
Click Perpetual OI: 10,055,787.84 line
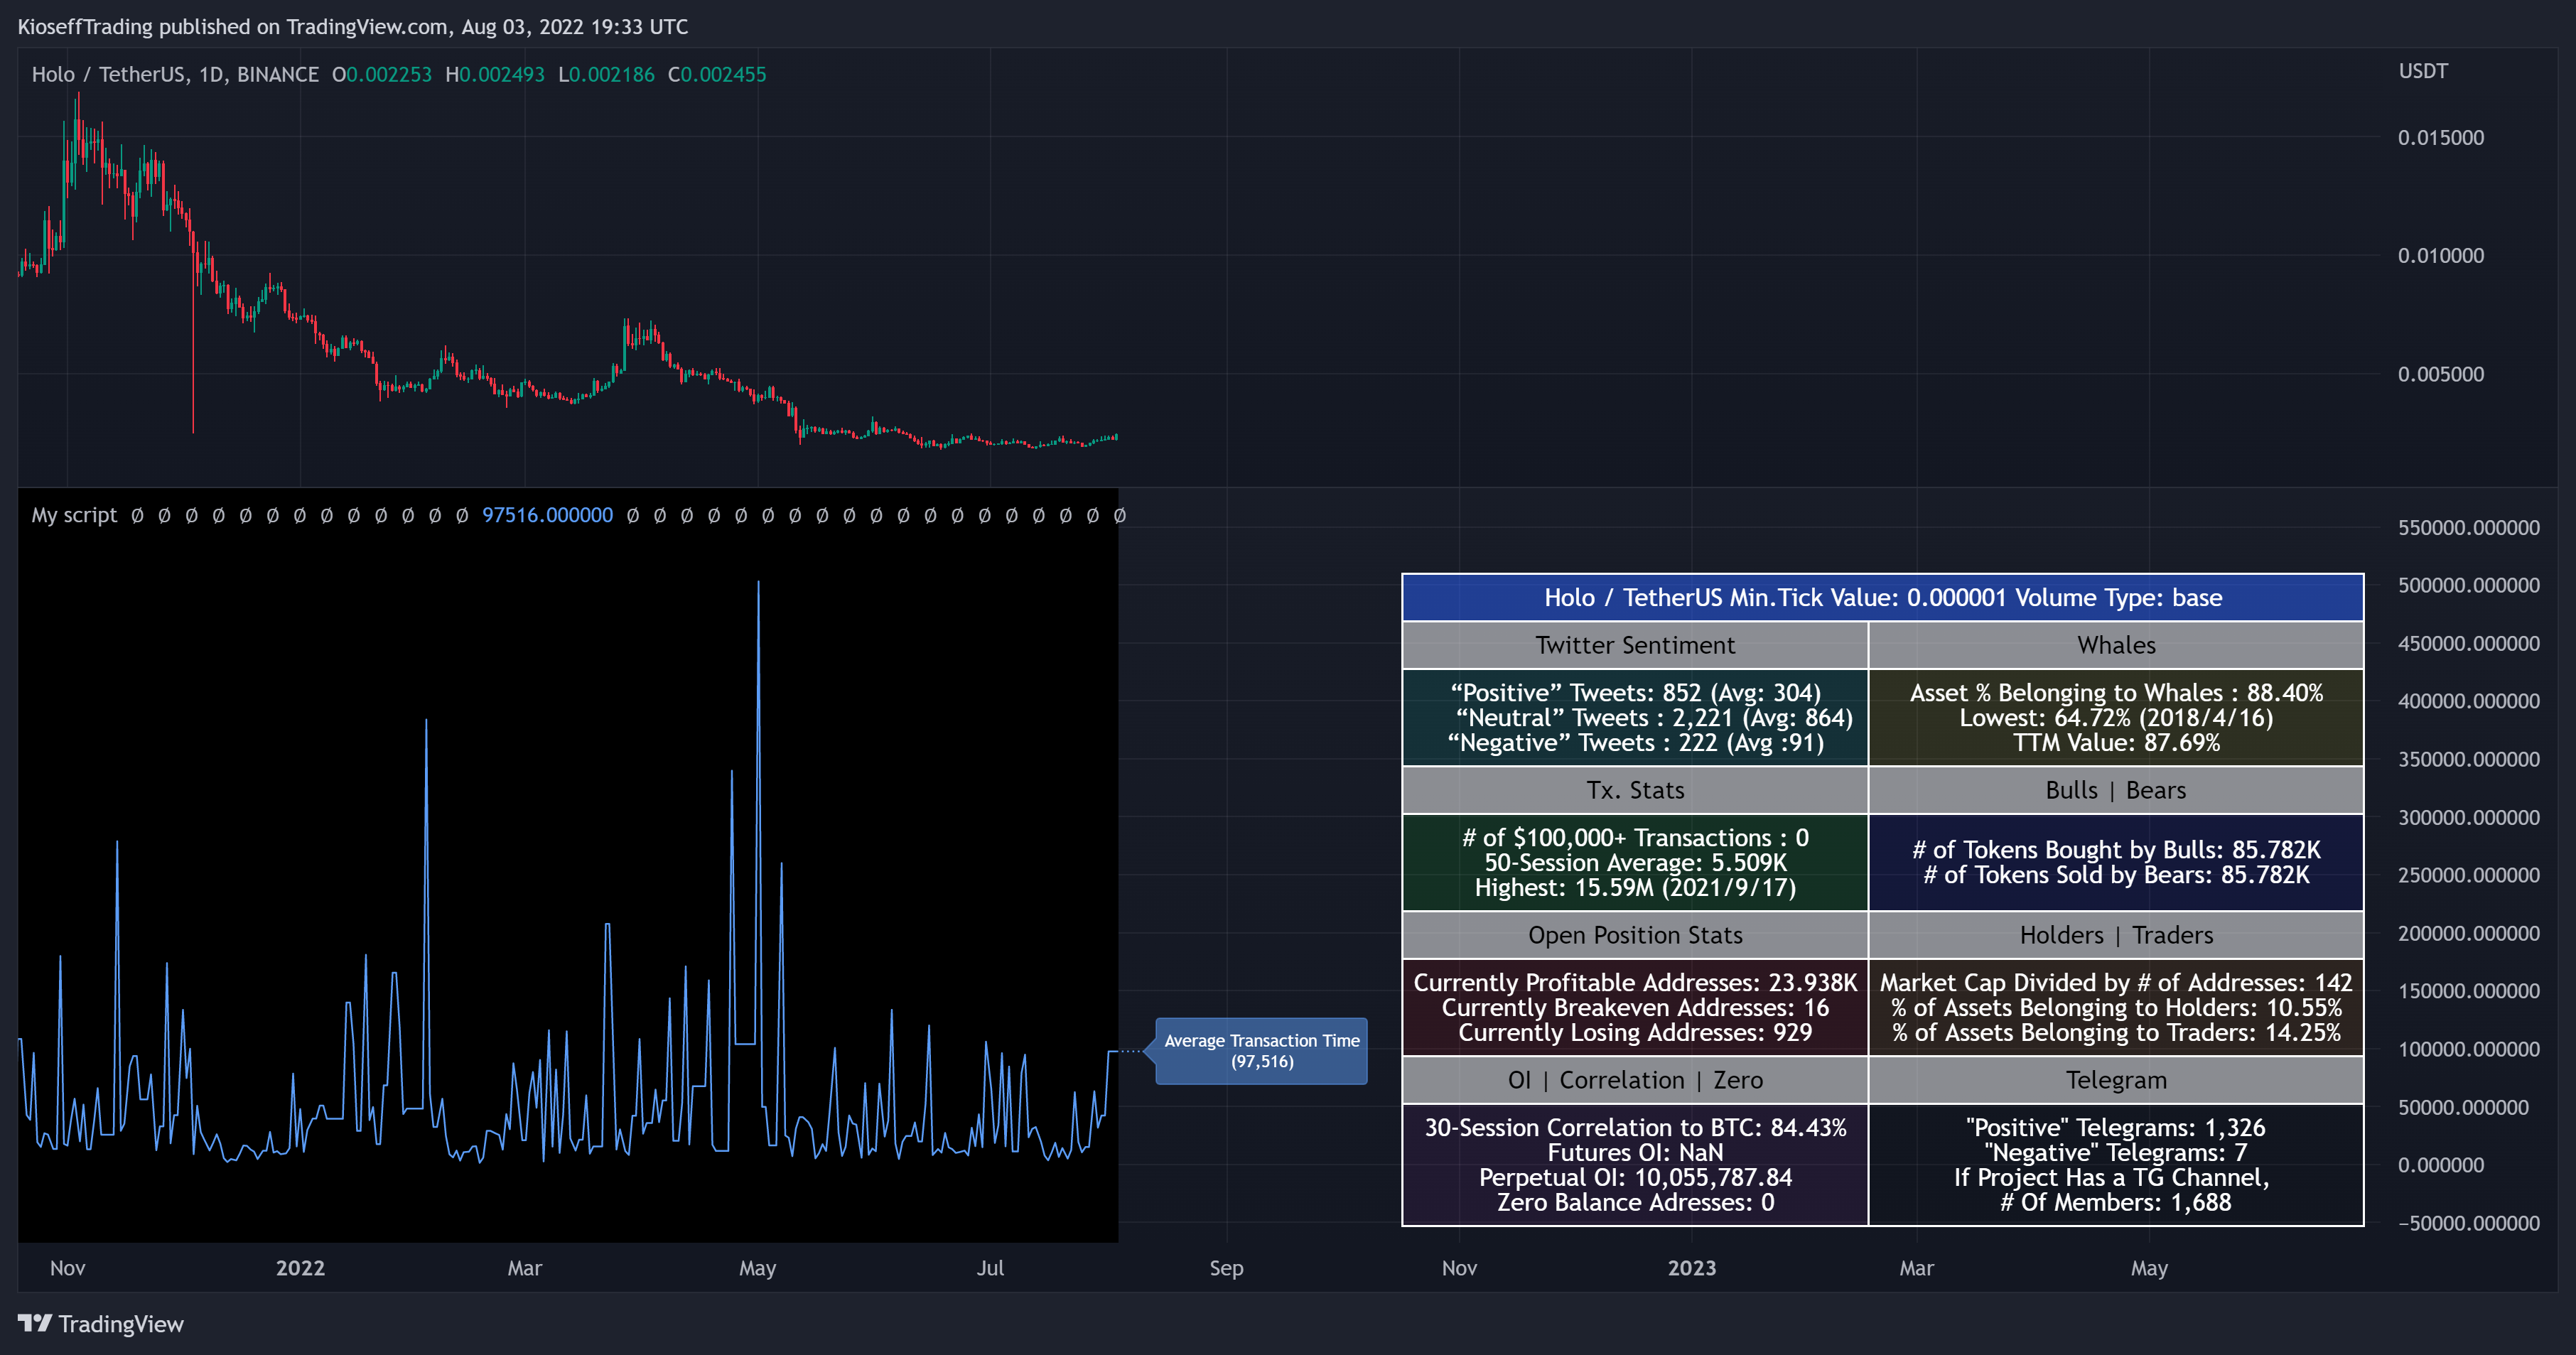tap(1635, 1178)
